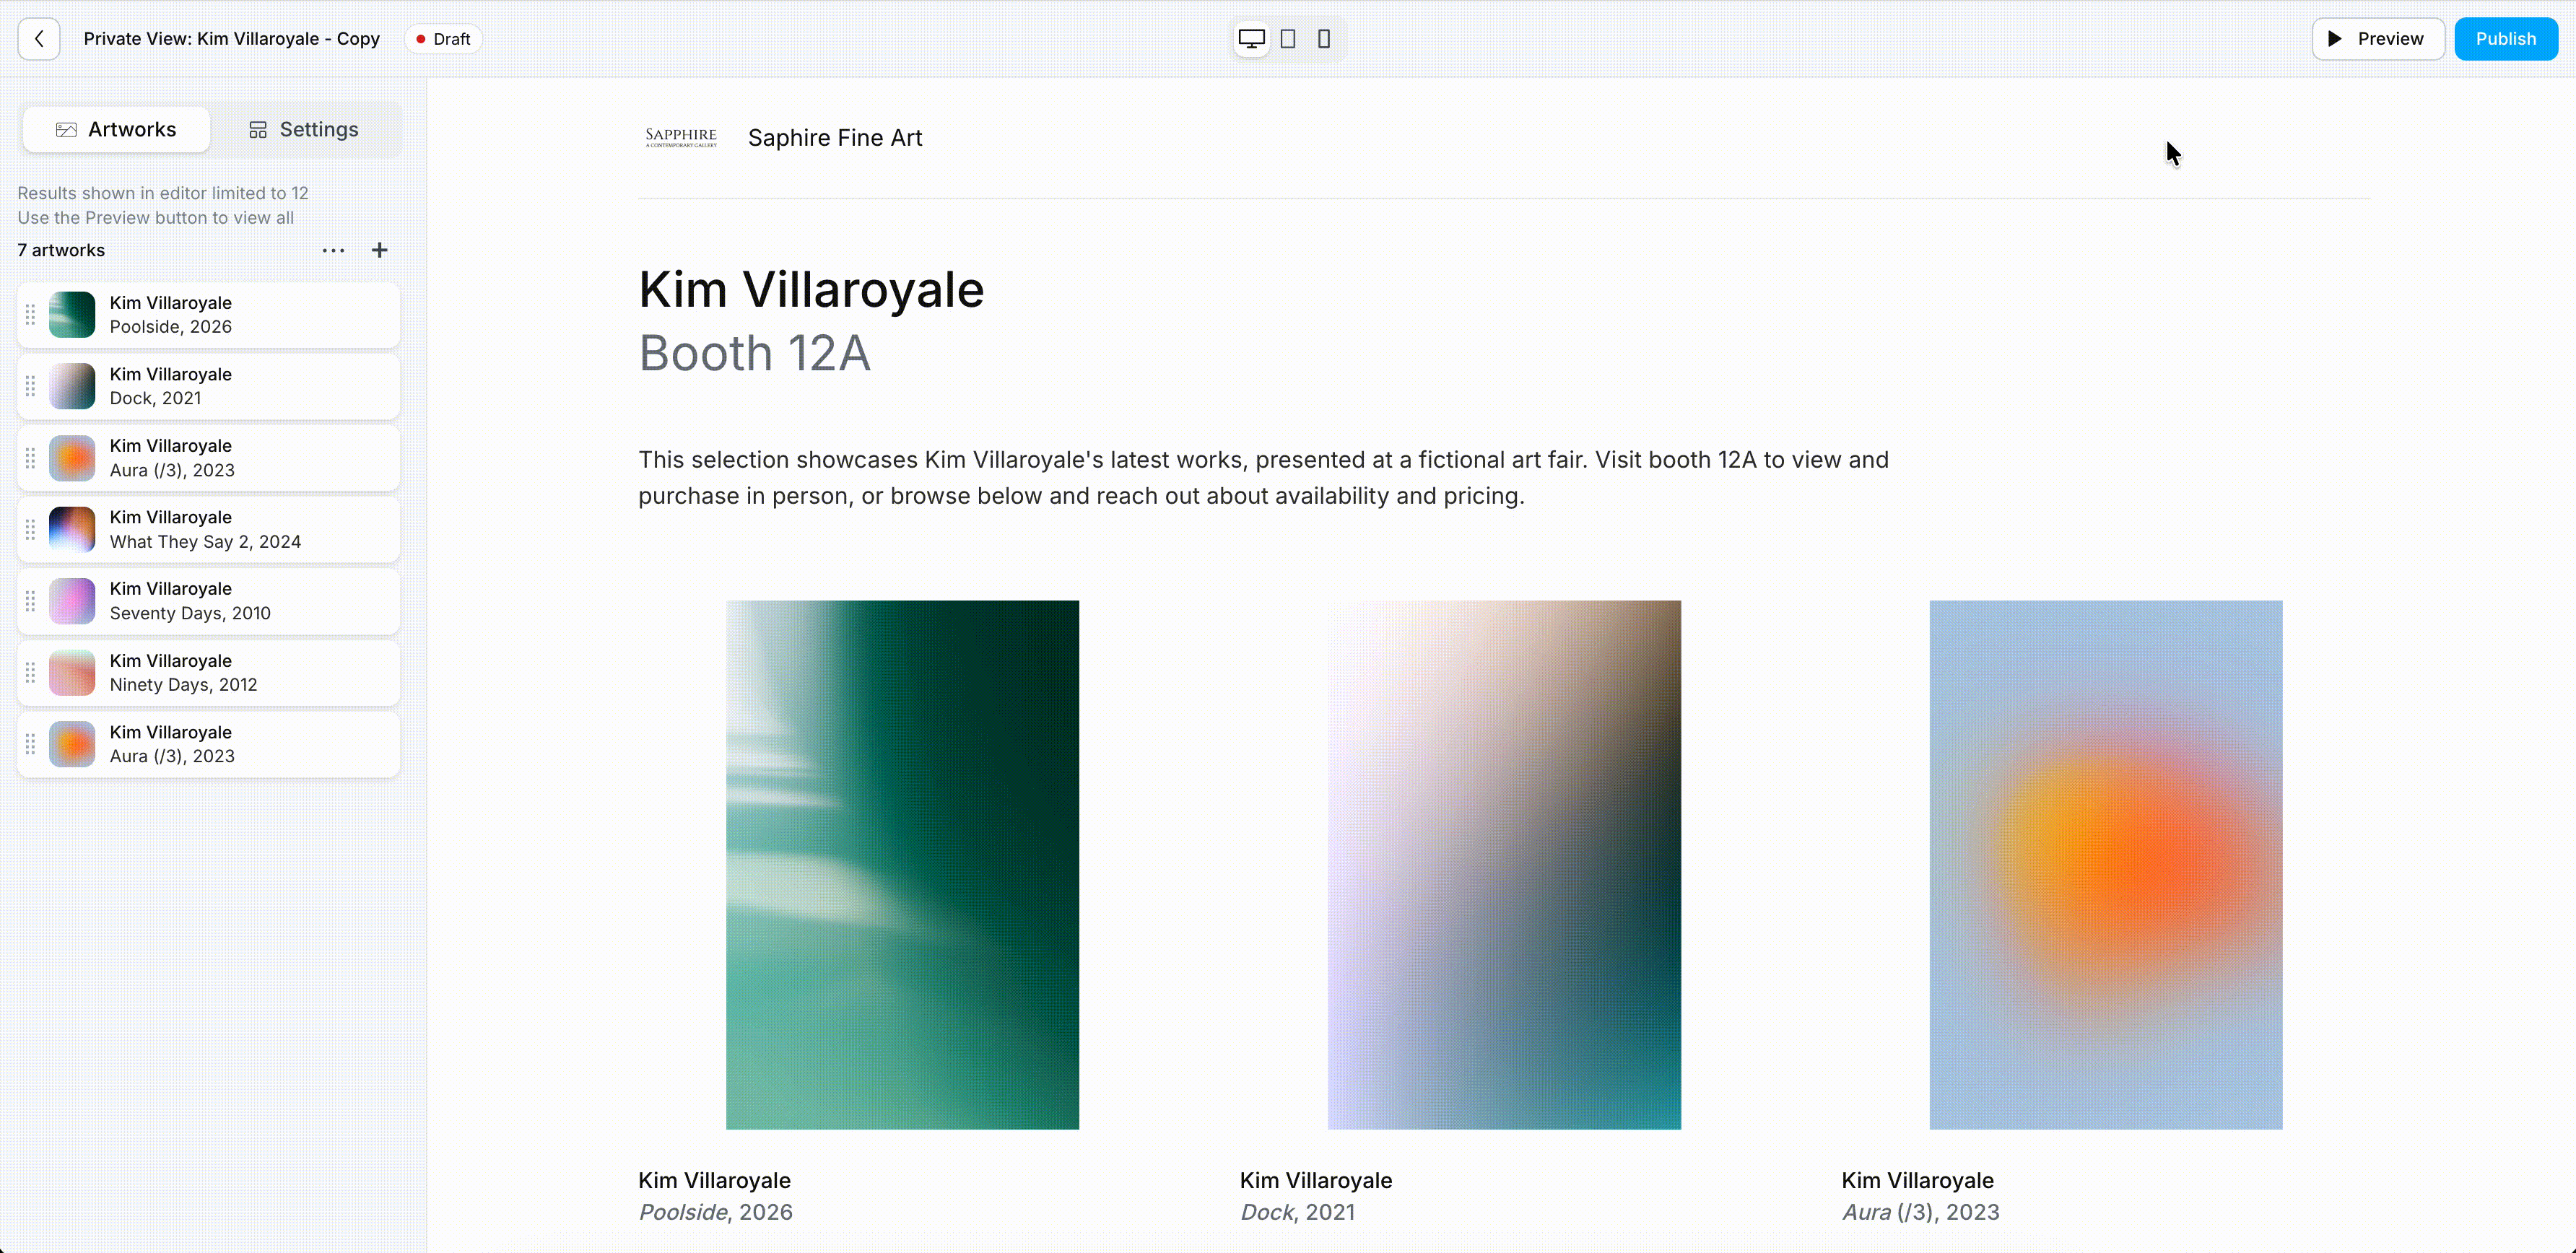The width and height of the screenshot is (2576, 1253).
Task: Click the drag handle next to Dock, 2021
Action: (30, 386)
